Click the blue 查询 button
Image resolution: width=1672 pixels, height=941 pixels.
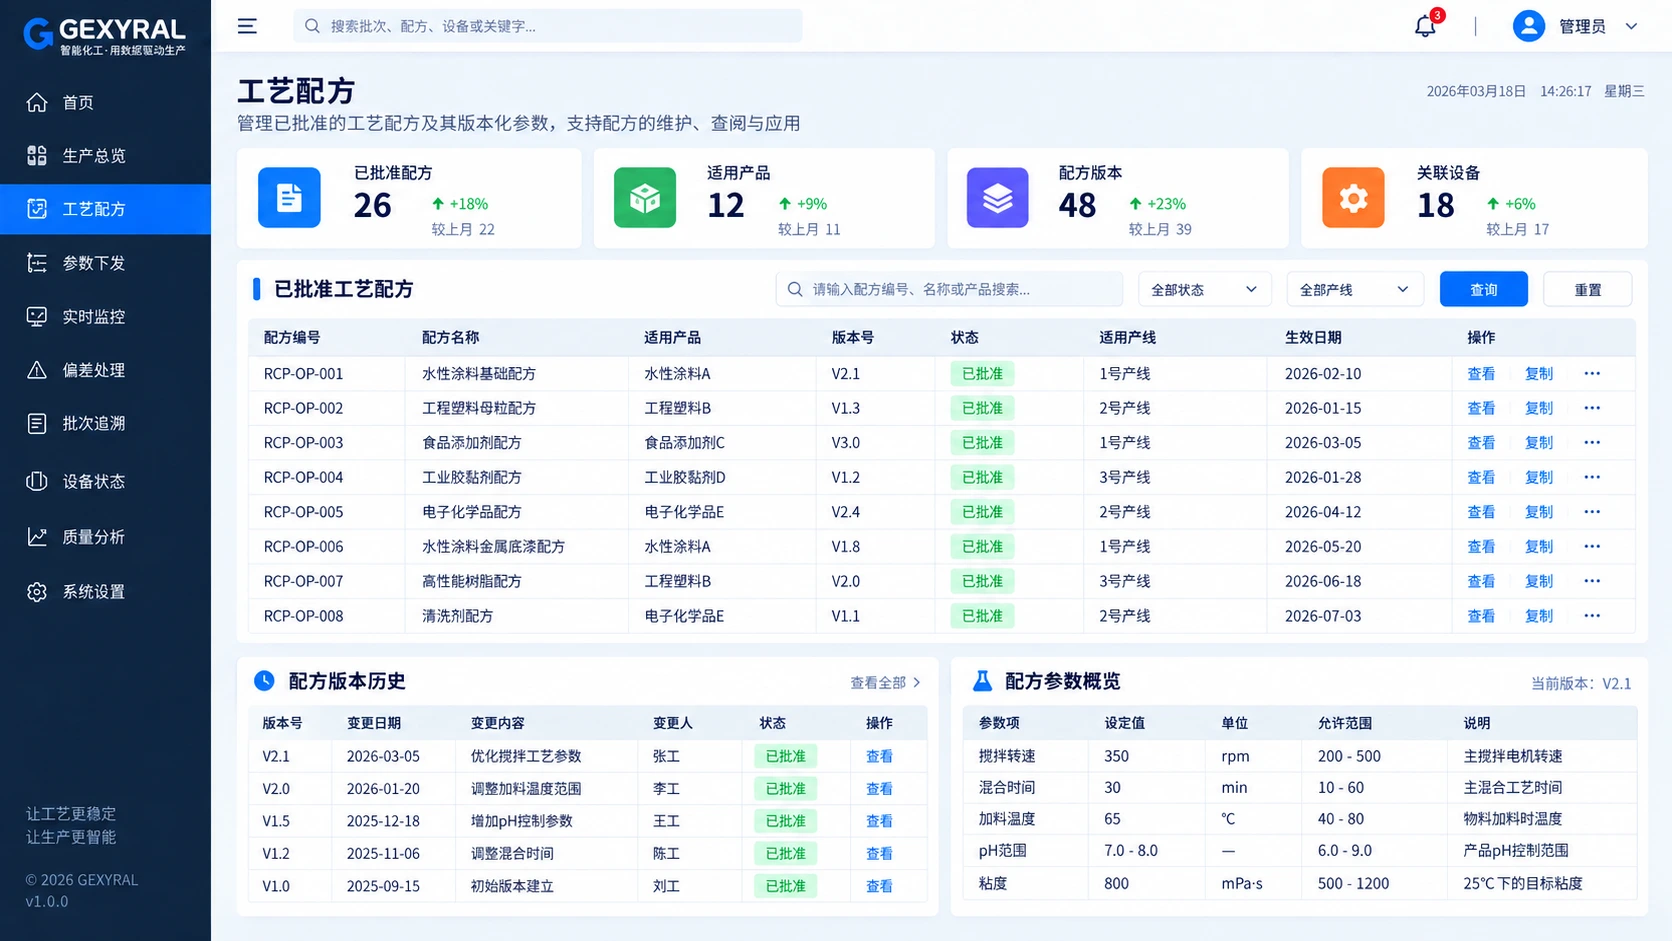click(1483, 289)
